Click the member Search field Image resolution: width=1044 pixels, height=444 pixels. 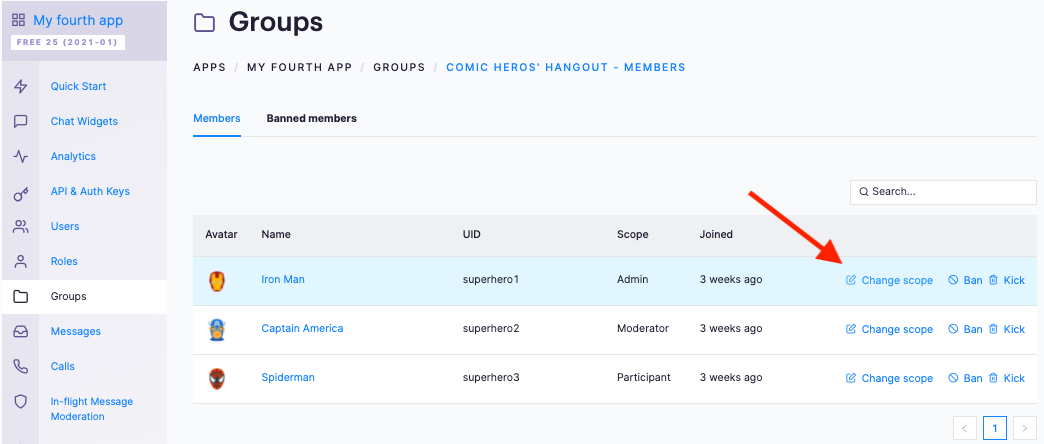[943, 192]
